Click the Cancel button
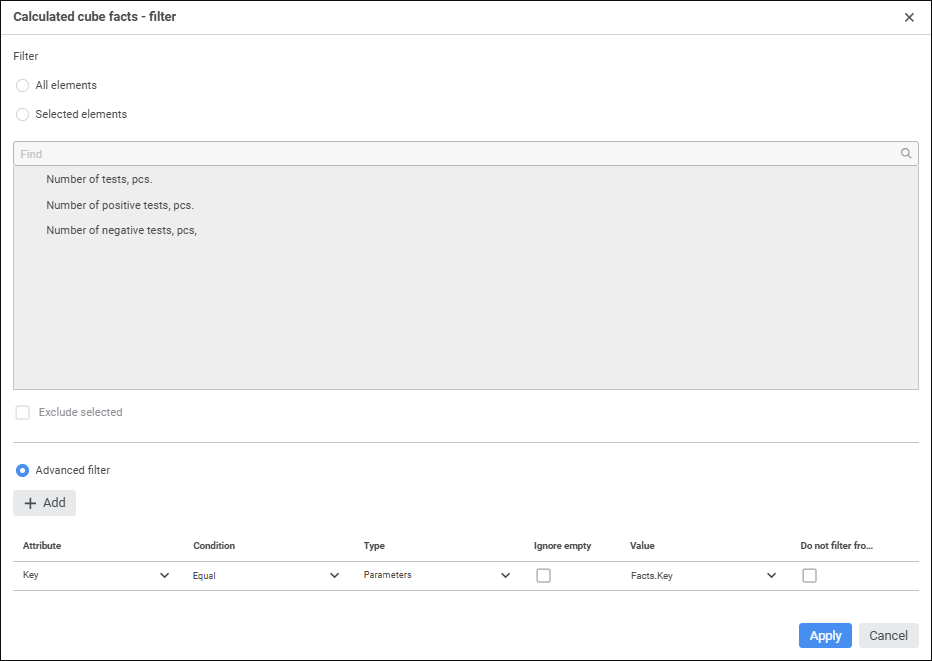 click(888, 636)
